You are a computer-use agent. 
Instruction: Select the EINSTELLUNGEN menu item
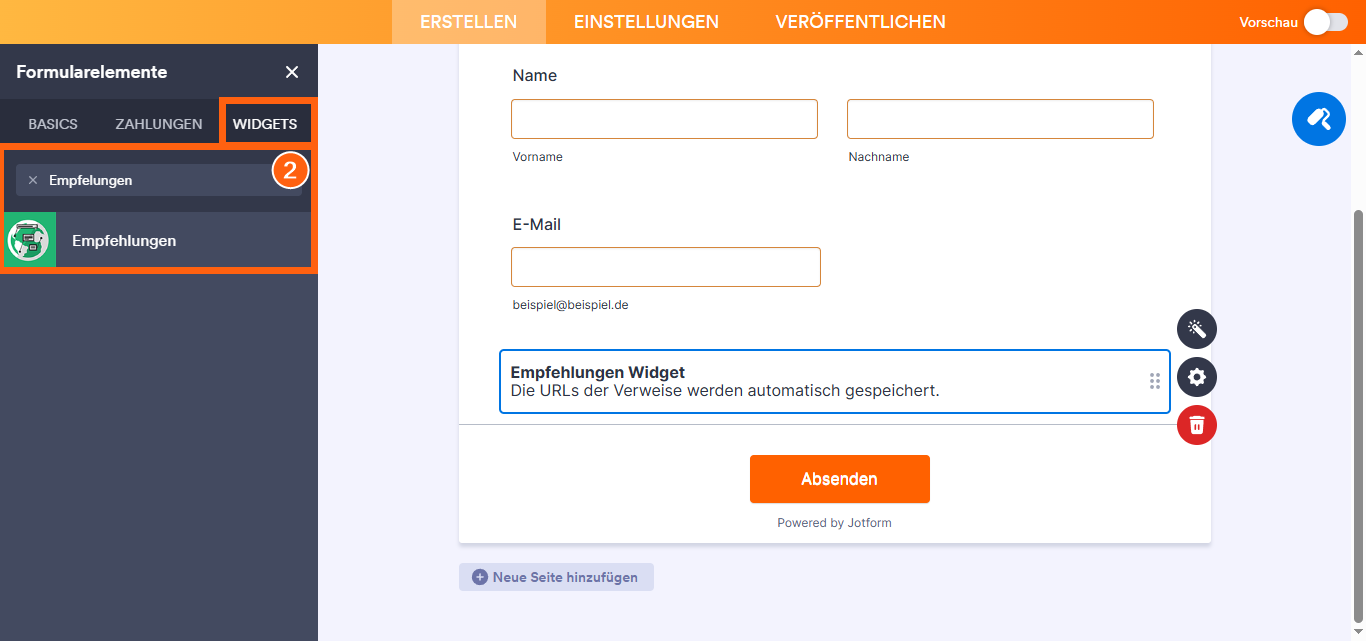click(645, 21)
